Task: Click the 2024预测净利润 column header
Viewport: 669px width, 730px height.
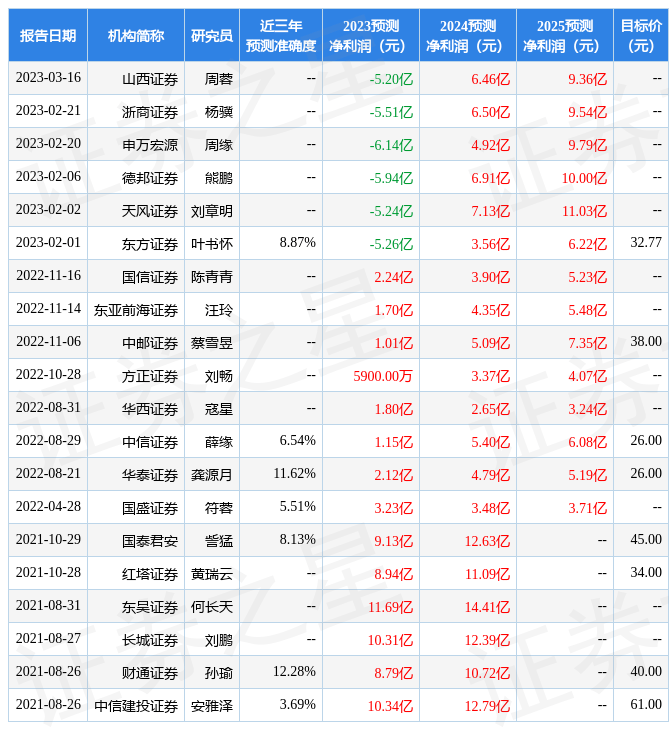Action: (468, 35)
